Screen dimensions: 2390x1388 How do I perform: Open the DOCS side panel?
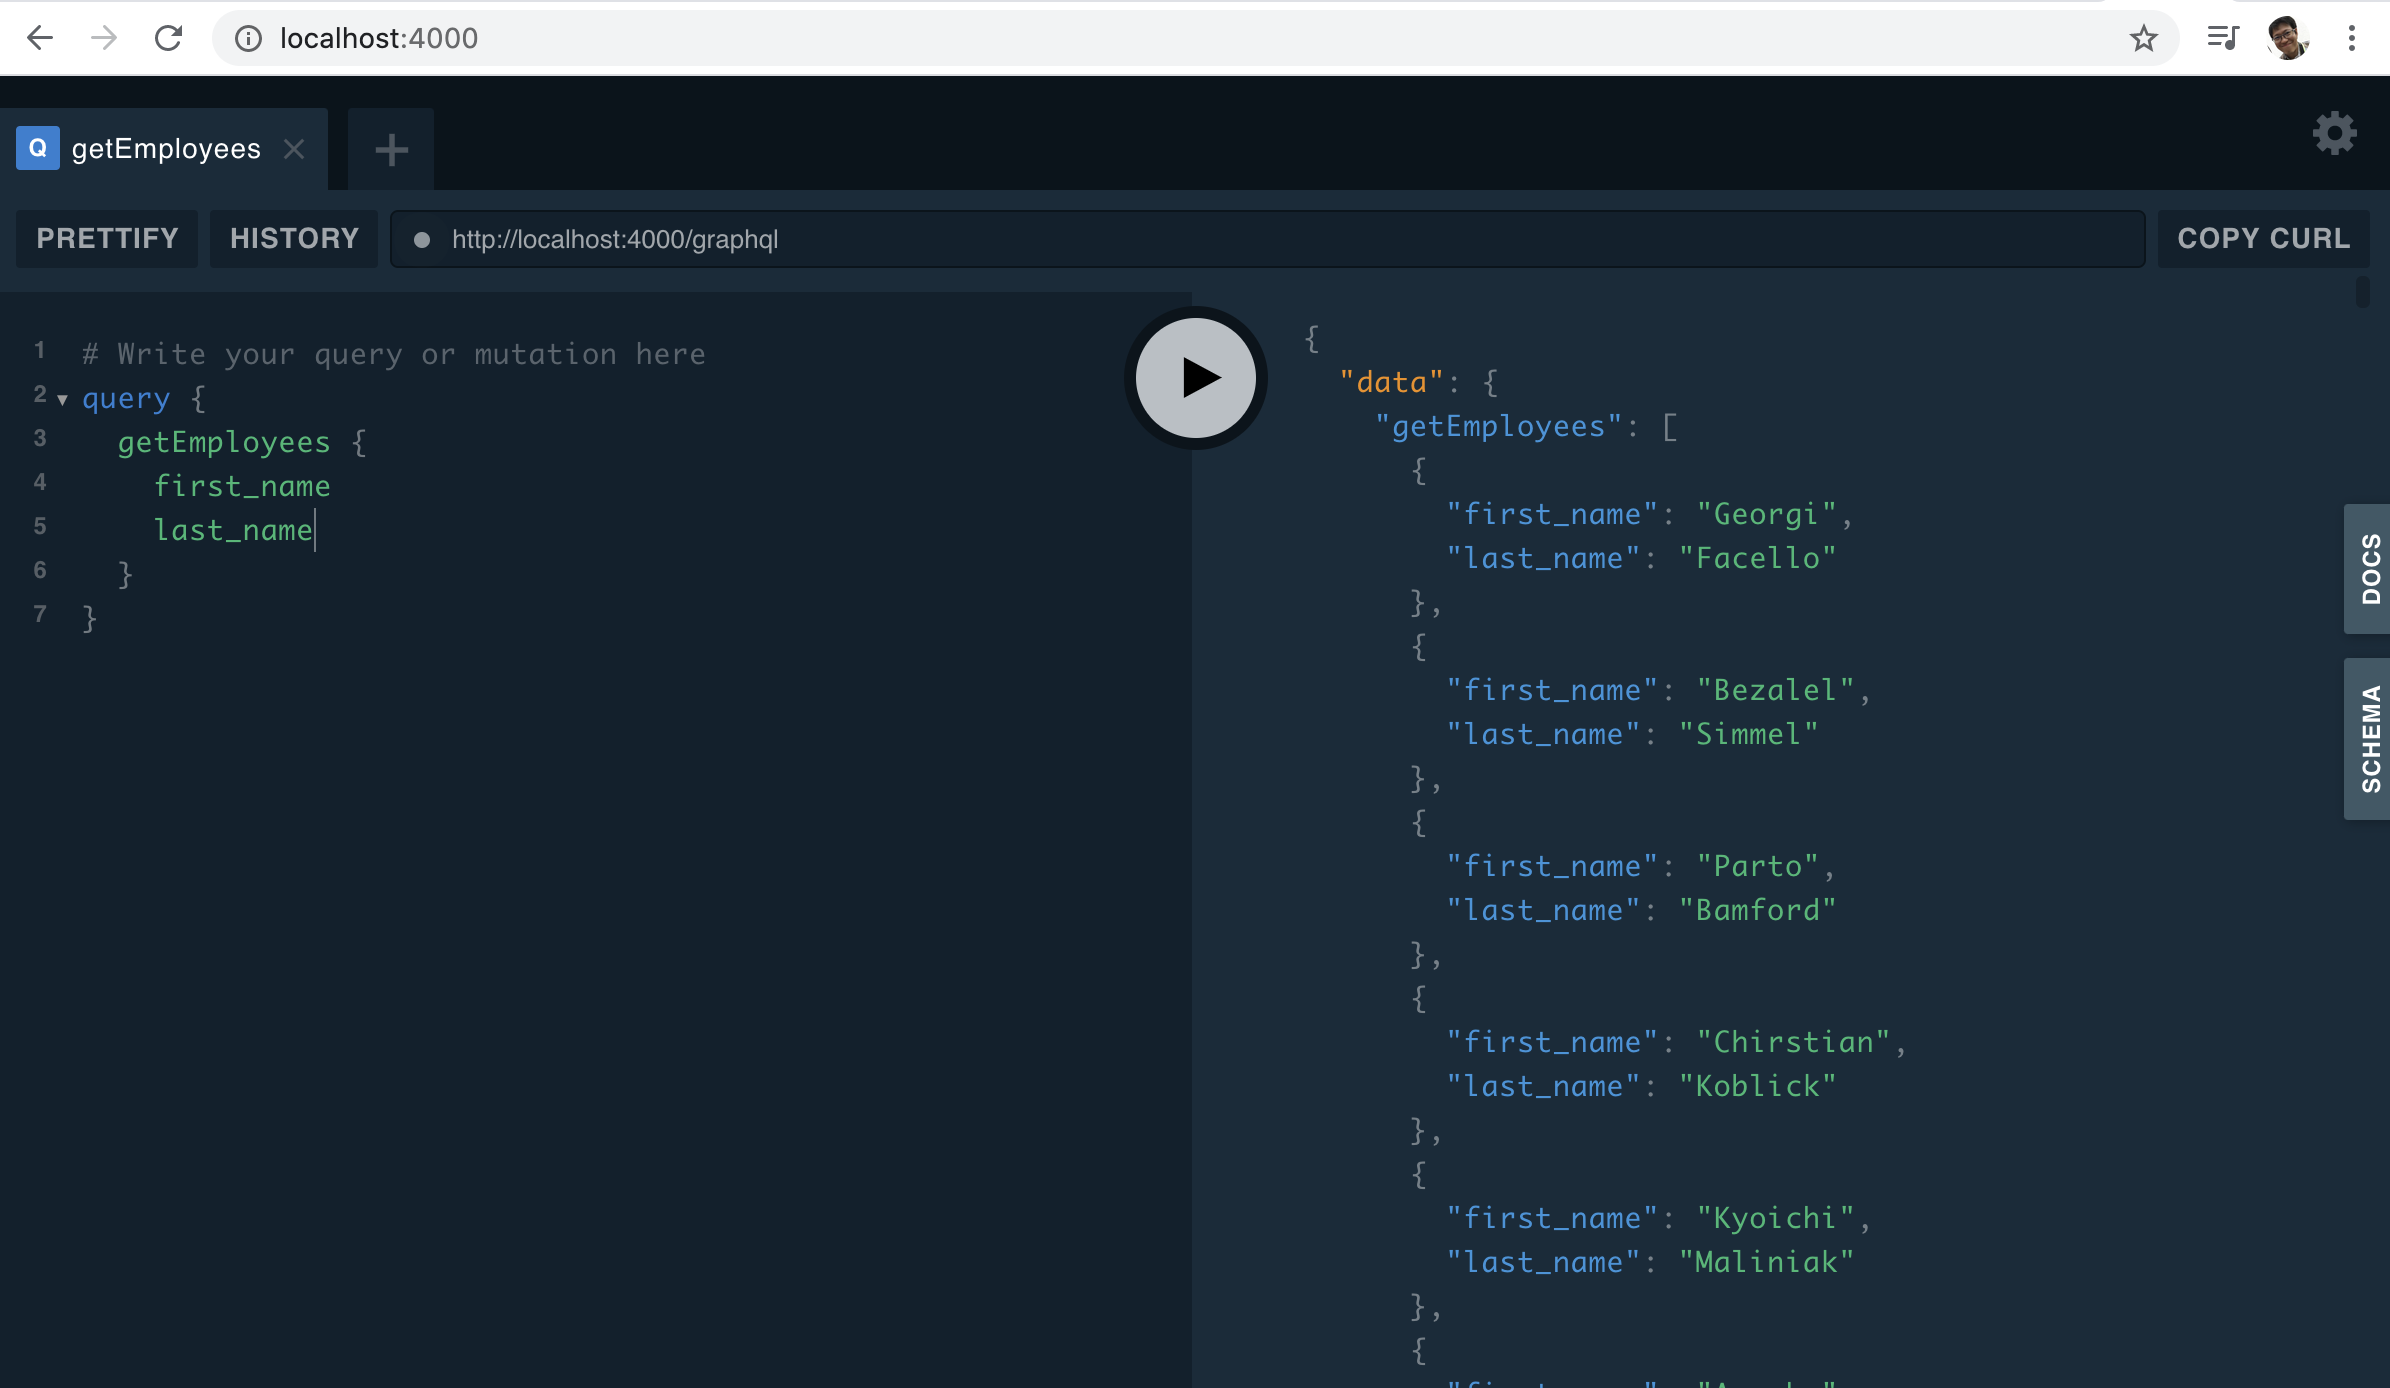tap(2369, 568)
